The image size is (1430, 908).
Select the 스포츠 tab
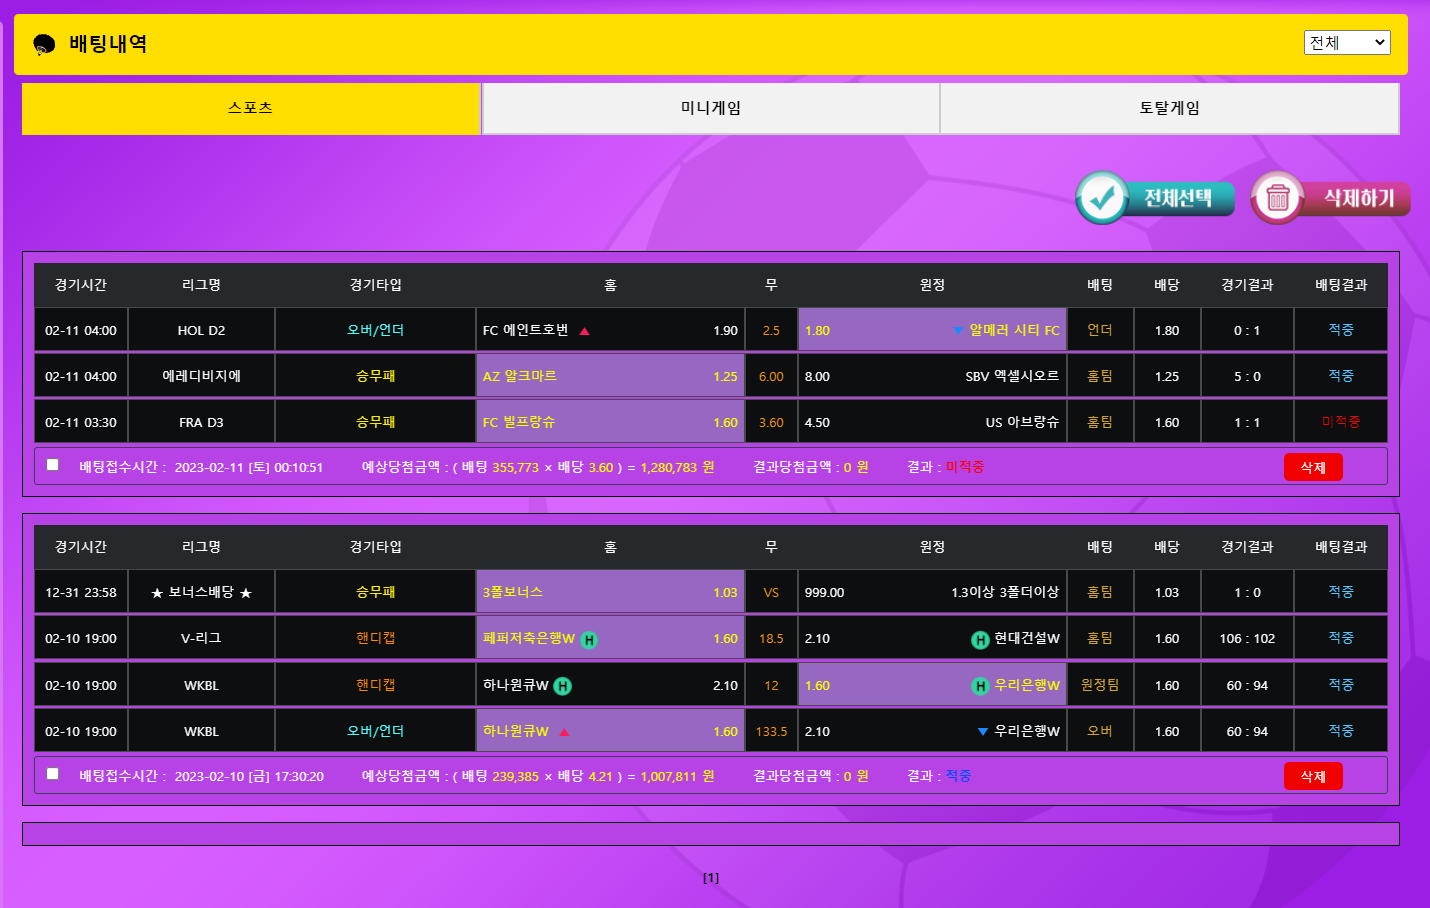[x=251, y=108]
